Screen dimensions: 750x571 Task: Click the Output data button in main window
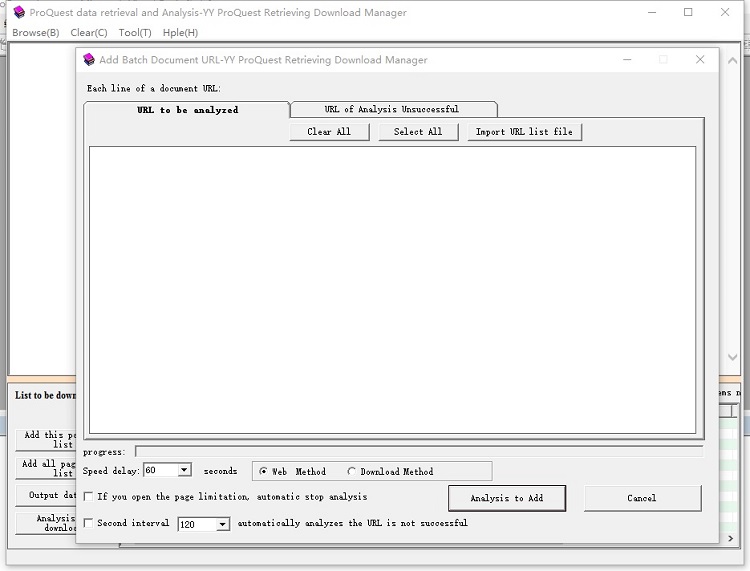[x=46, y=495]
